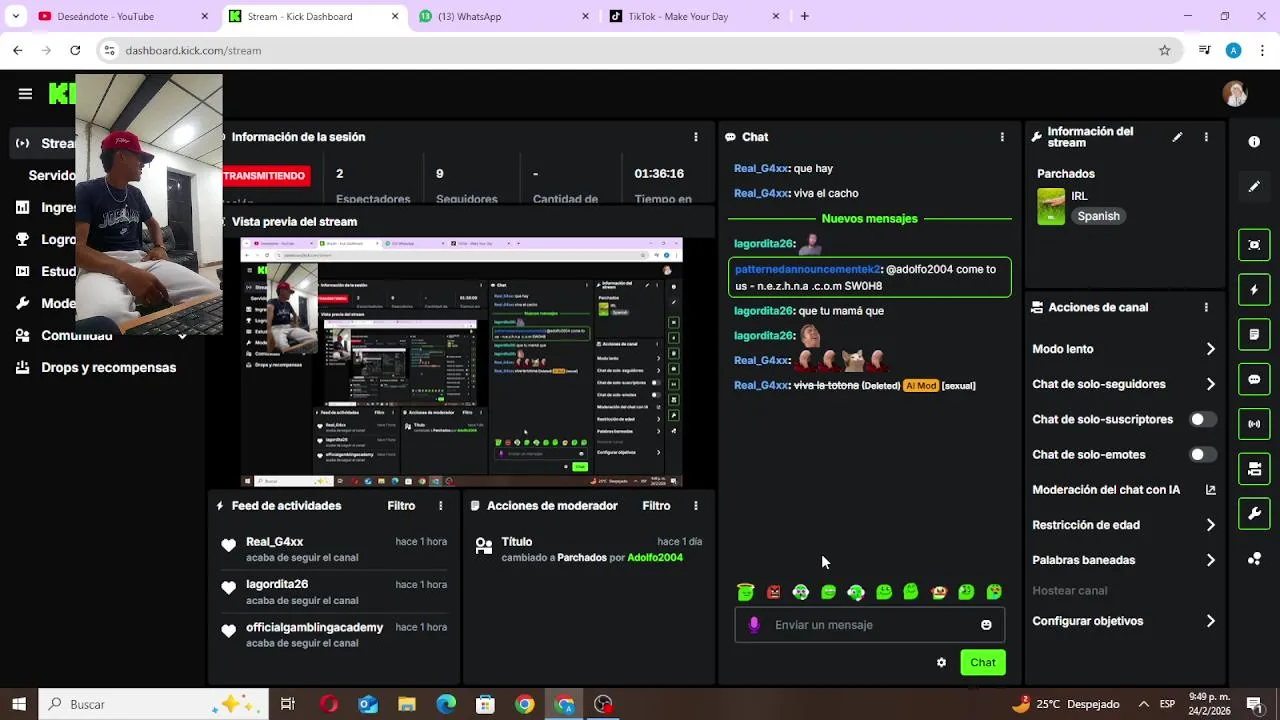Image resolution: width=1280 pixels, height=720 pixels.
Task: Click lagordita26 in activity feed
Action: pos(277,584)
